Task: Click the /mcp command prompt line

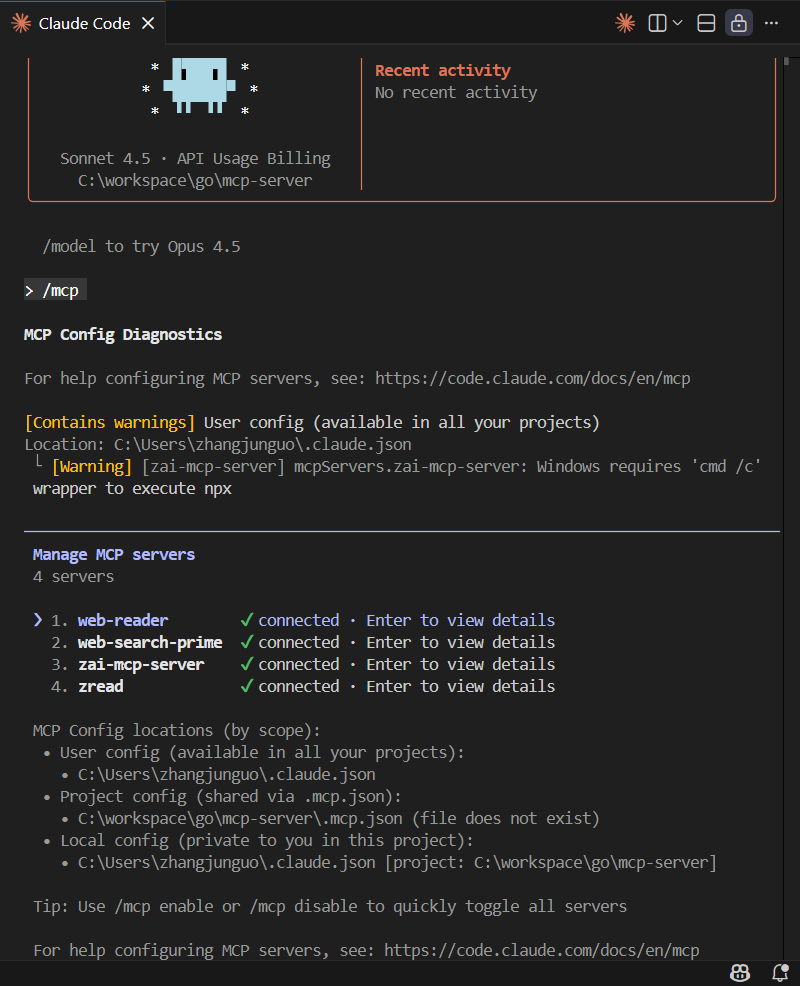Action: (55, 290)
